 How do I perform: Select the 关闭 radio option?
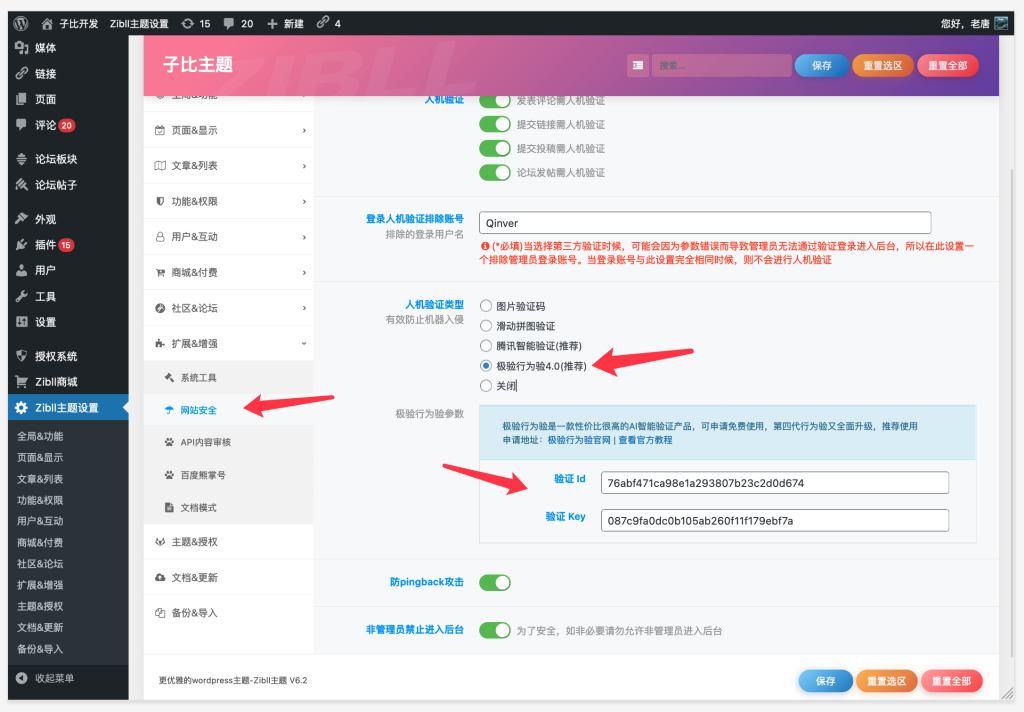486,386
